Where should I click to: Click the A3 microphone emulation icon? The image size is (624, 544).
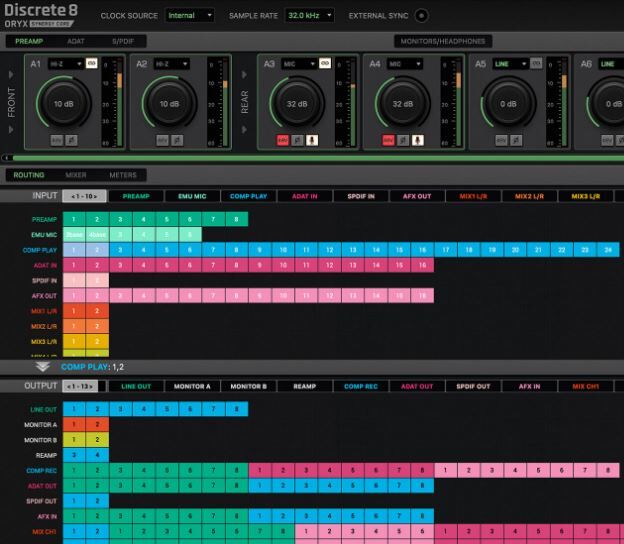[312, 141]
